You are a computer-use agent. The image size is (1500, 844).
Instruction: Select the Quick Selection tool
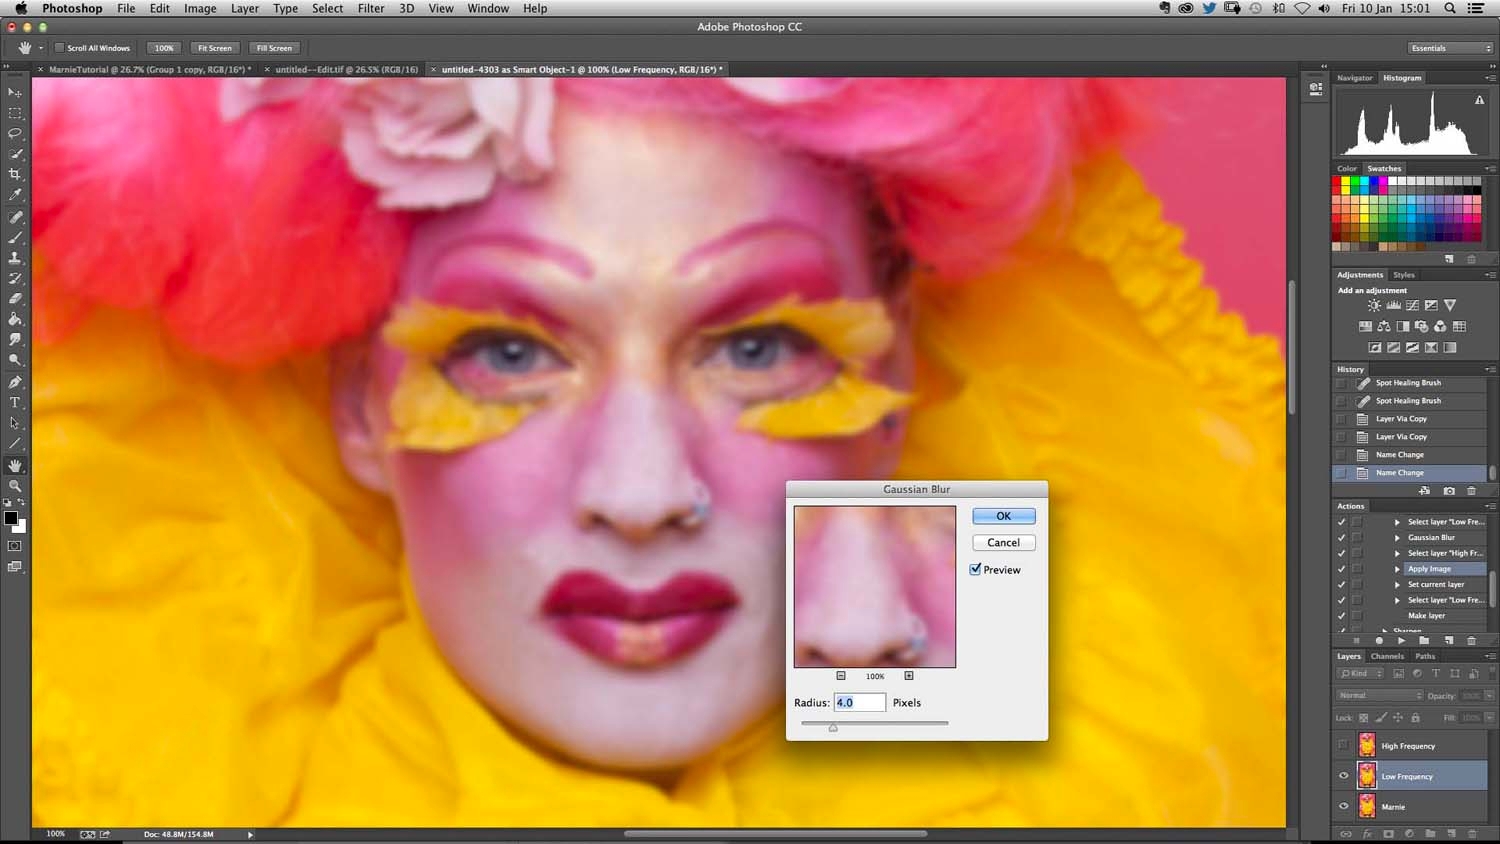pos(15,154)
